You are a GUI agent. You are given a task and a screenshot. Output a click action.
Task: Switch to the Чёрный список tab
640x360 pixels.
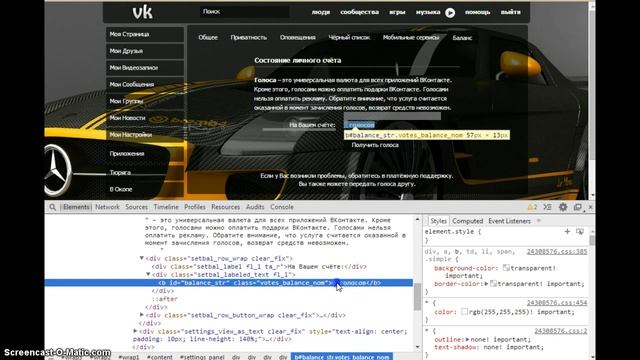[349, 38]
